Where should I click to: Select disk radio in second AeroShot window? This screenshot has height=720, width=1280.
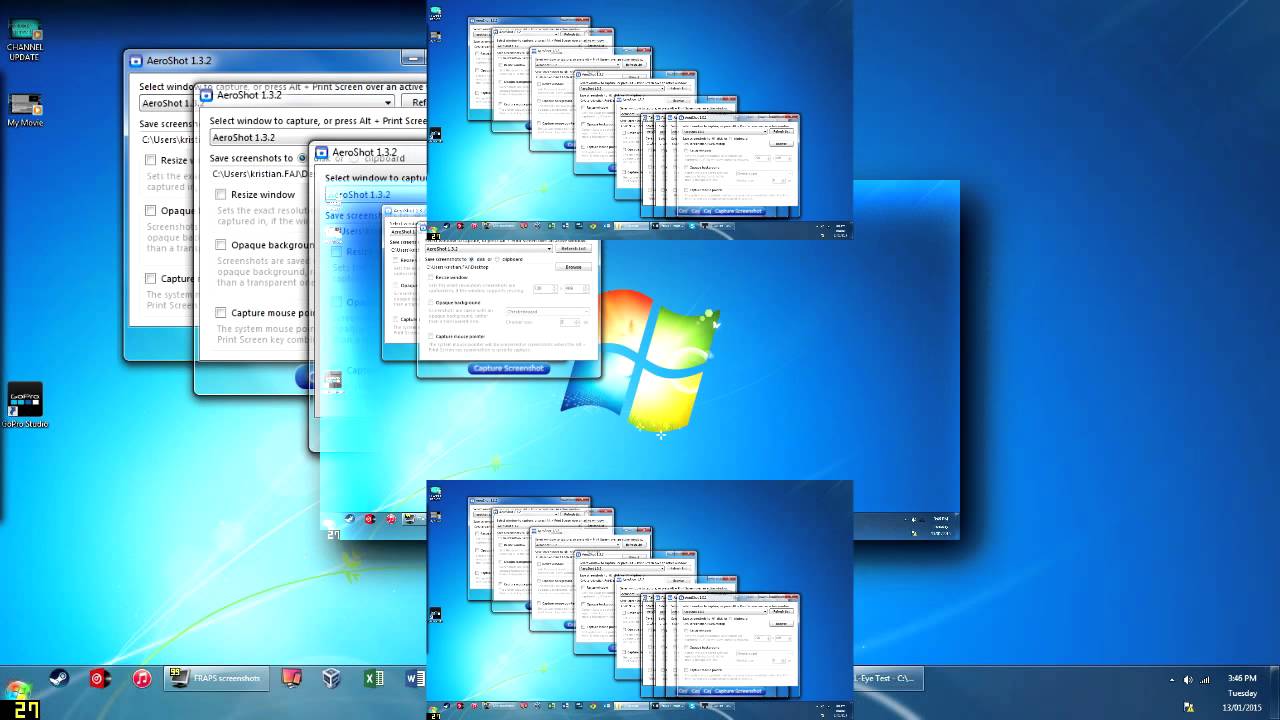301,158
